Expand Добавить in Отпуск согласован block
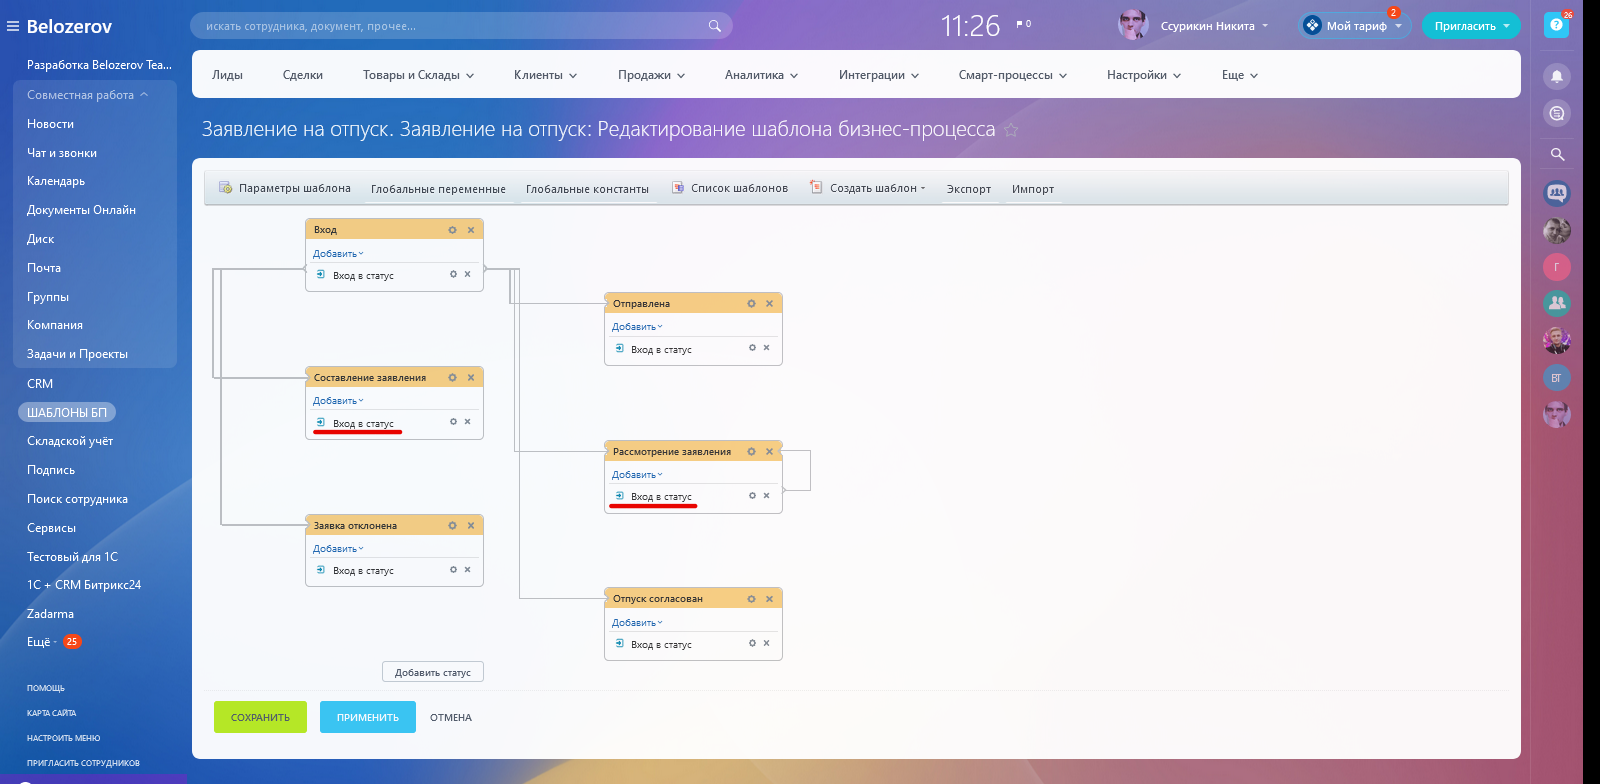 (637, 623)
